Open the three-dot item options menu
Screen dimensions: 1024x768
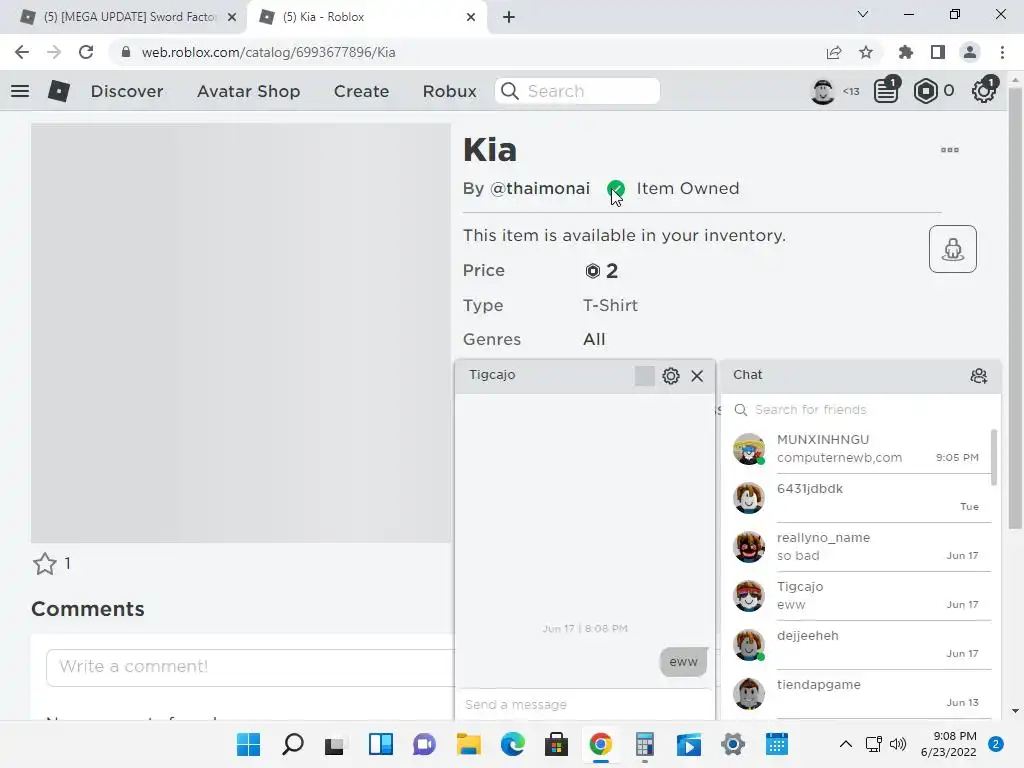950,150
